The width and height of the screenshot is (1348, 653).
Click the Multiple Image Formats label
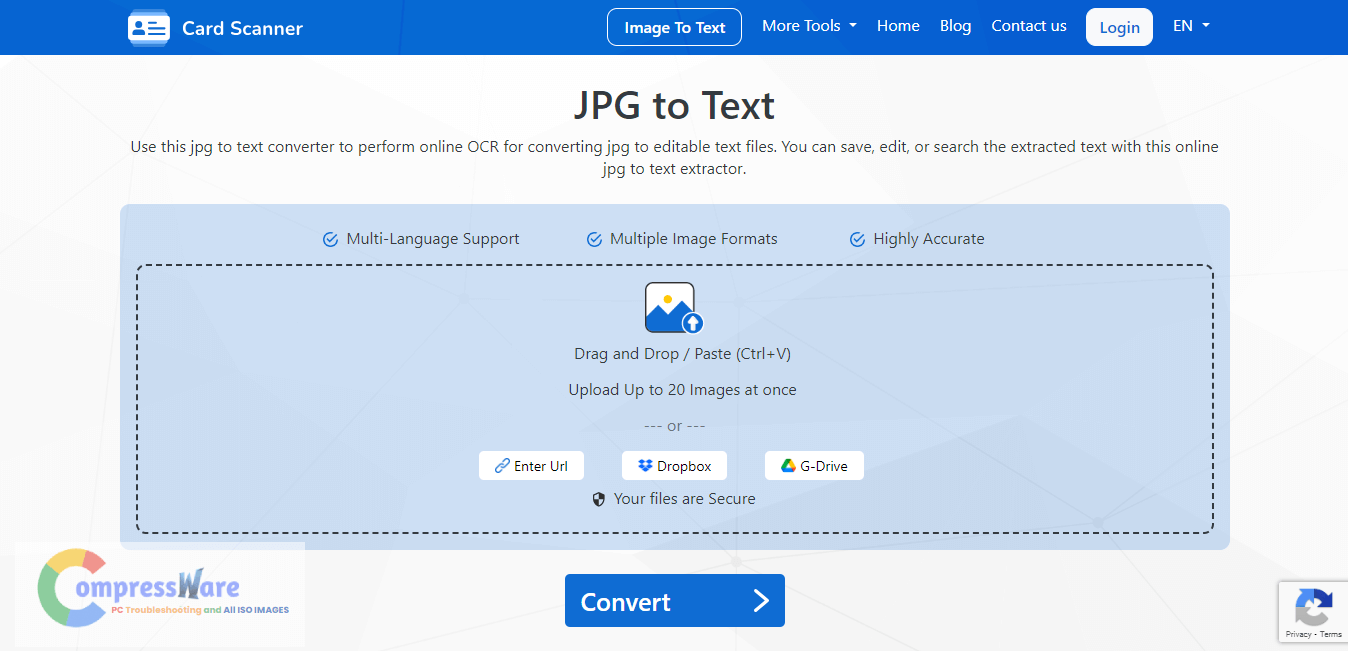pyautogui.click(x=694, y=239)
